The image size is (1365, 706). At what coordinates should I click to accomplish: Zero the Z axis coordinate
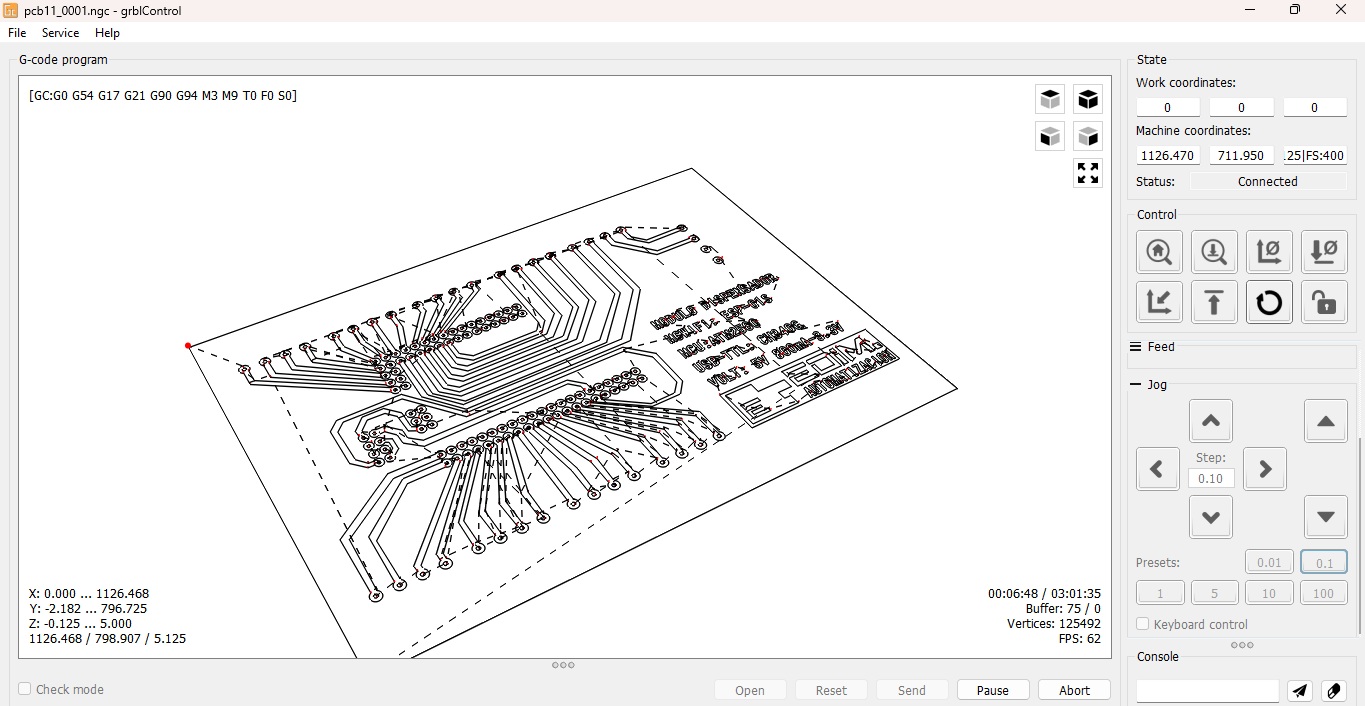click(x=1324, y=252)
